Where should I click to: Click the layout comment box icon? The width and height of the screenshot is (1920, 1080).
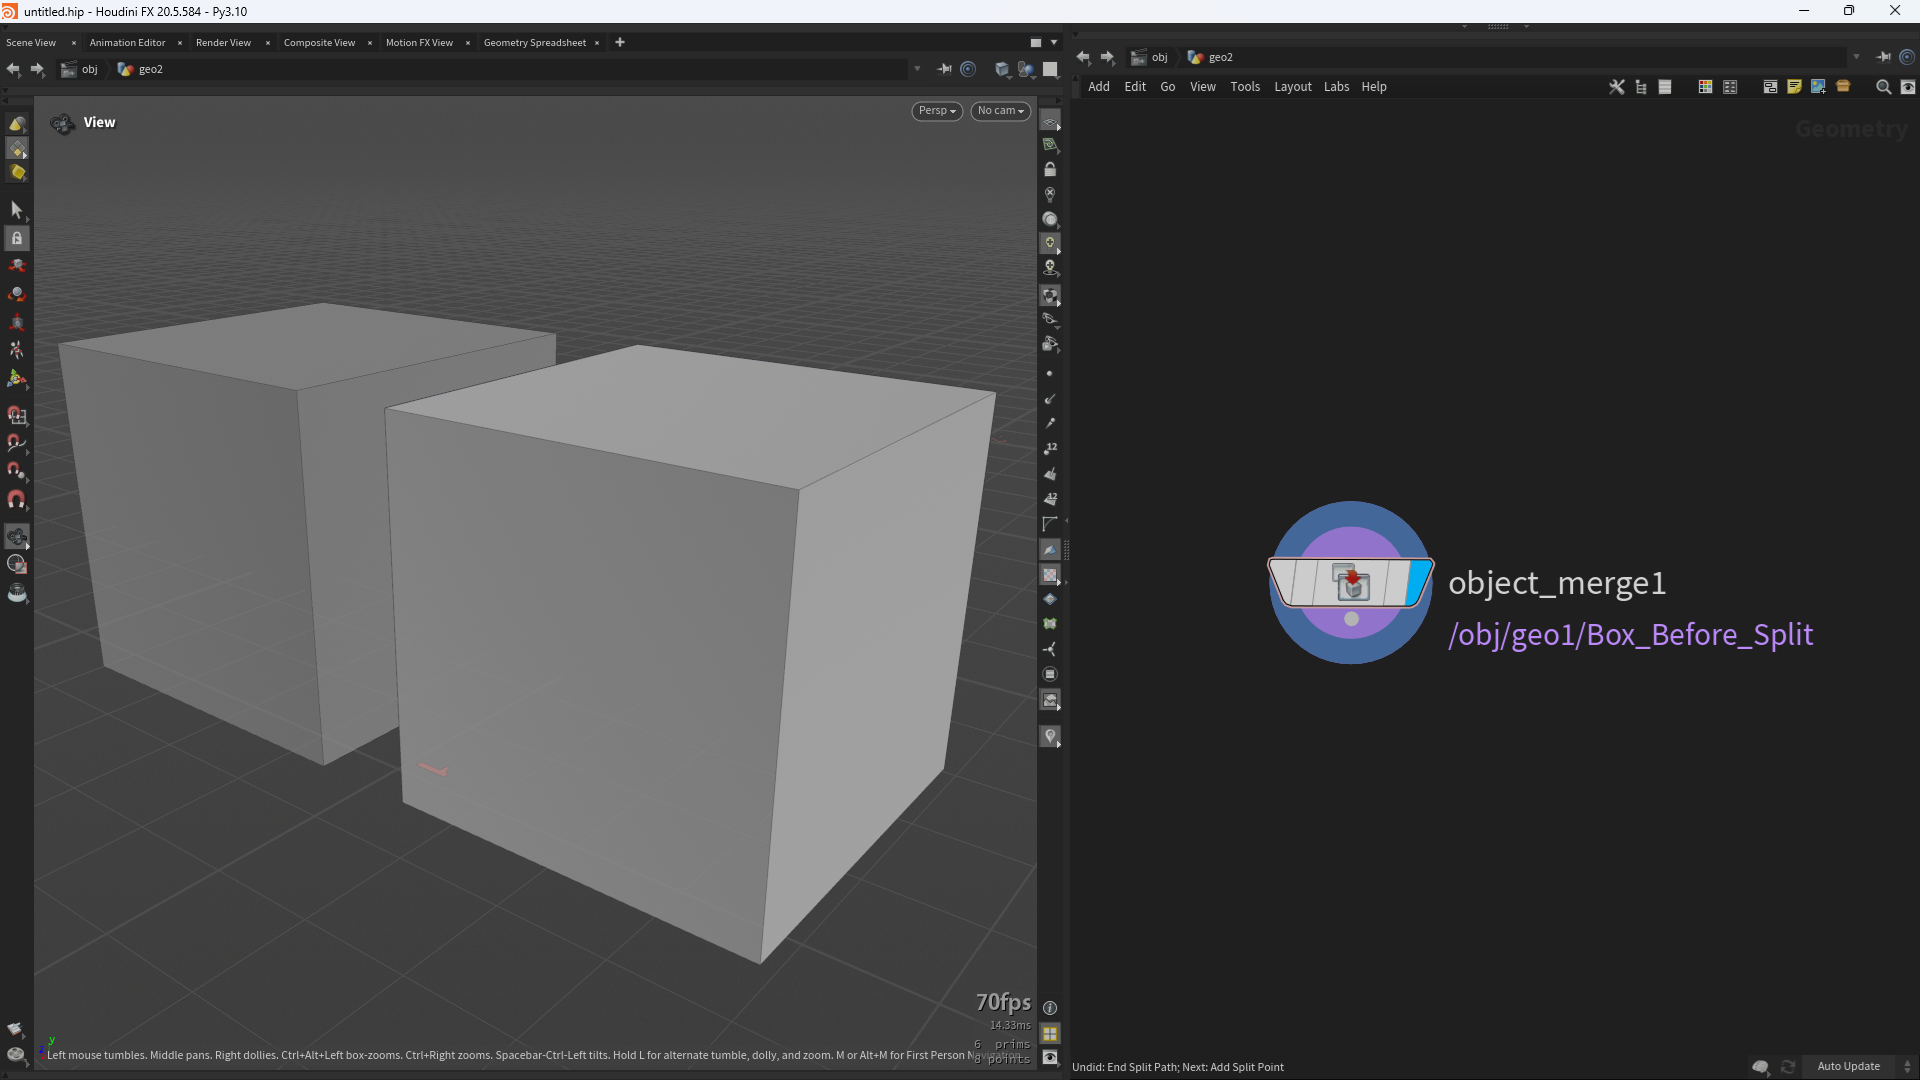coord(1769,87)
